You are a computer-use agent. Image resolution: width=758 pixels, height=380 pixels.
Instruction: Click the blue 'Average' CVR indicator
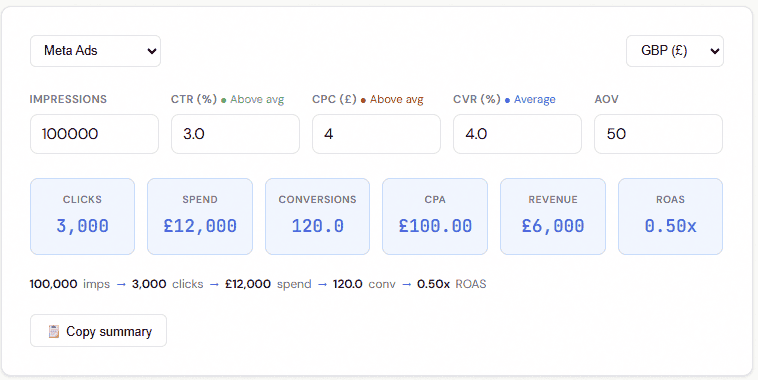pyautogui.click(x=530, y=100)
